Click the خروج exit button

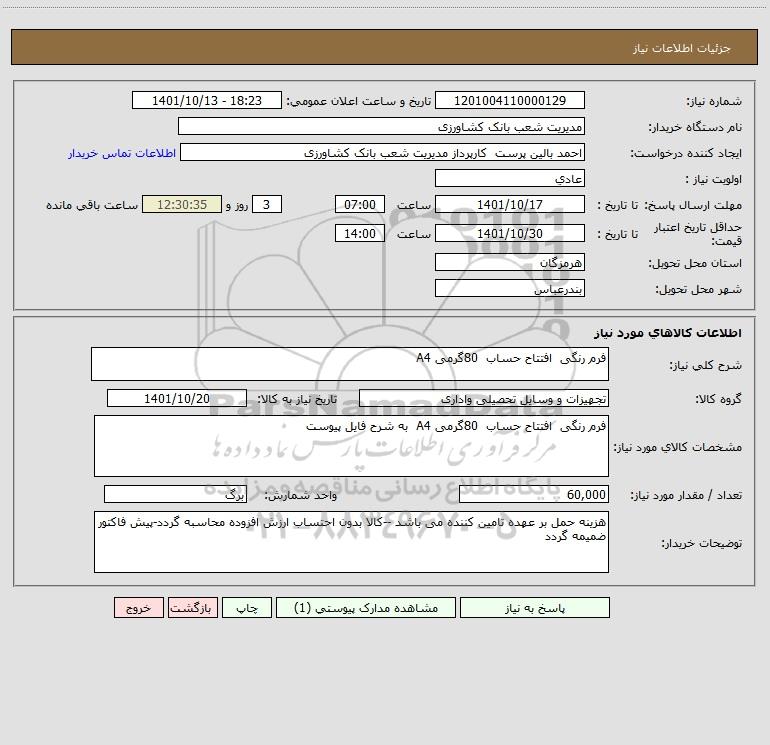click(x=138, y=607)
